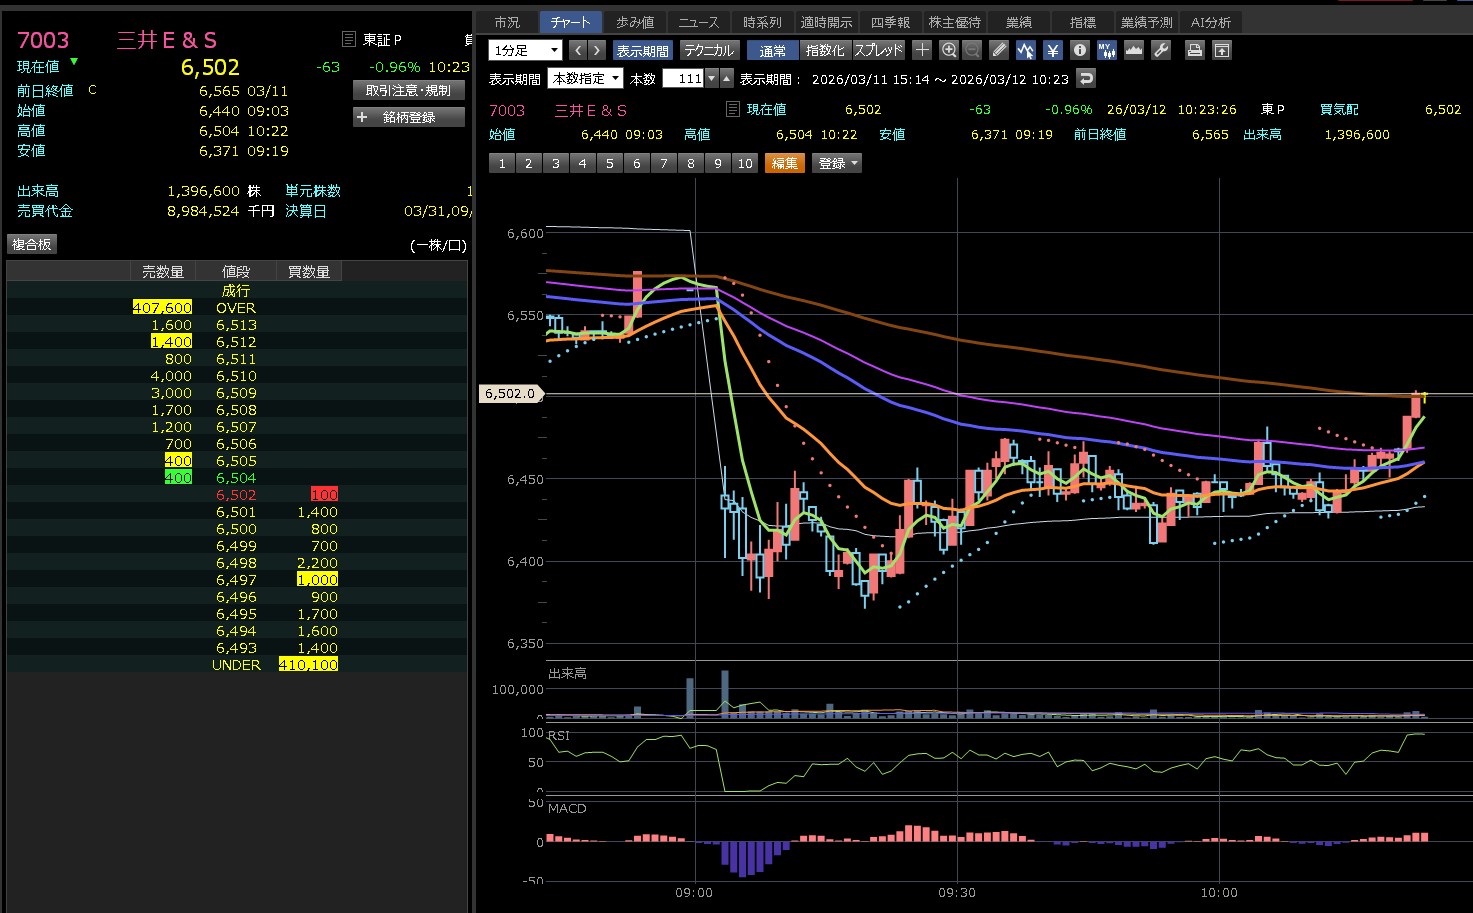Select the pencil drawing tool icon
The width and height of the screenshot is (1473, 913).
coord(999,50)
